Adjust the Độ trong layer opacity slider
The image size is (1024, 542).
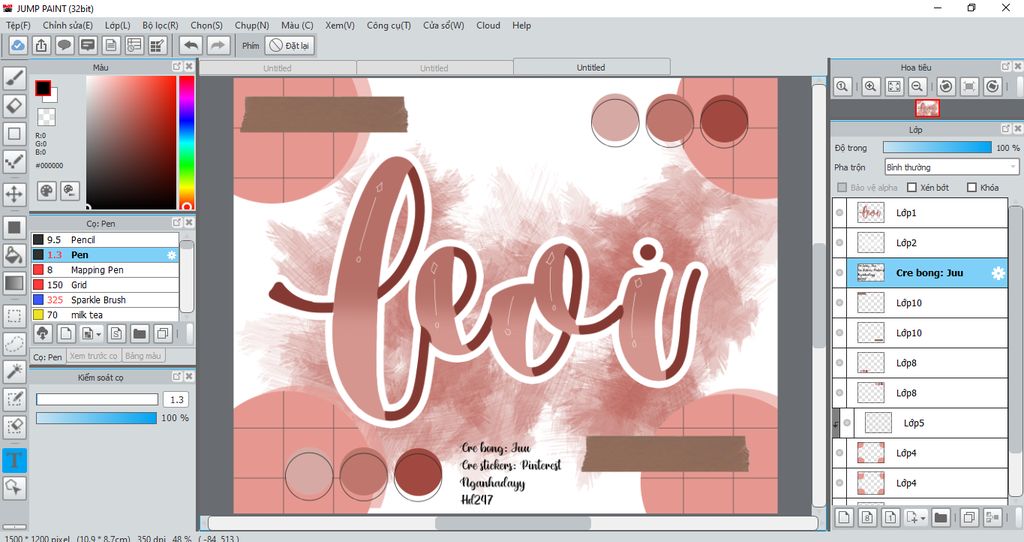tap(936, 148)
